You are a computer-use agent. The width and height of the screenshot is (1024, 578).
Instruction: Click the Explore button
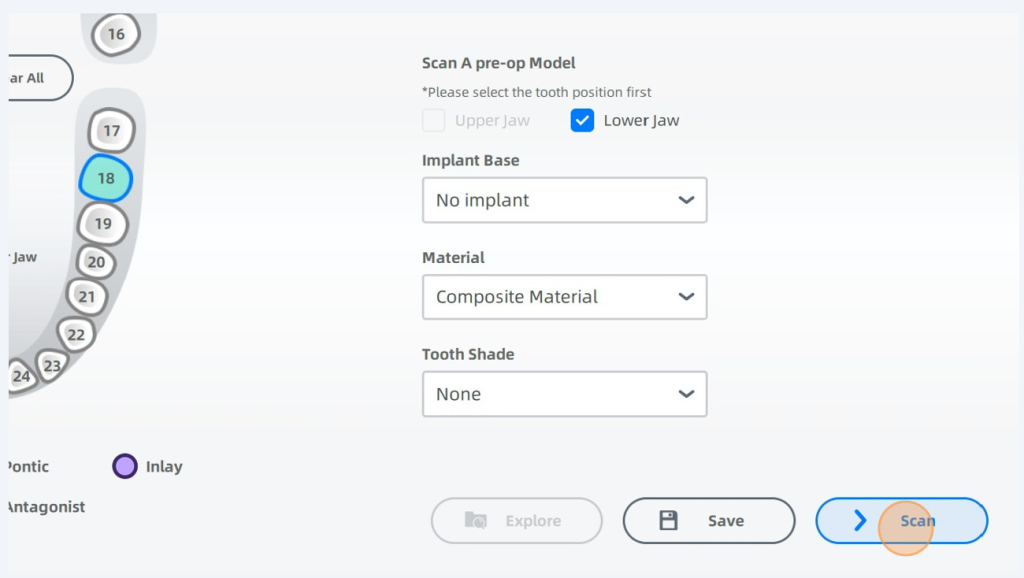pyautogui.click(x=516, y=520)
